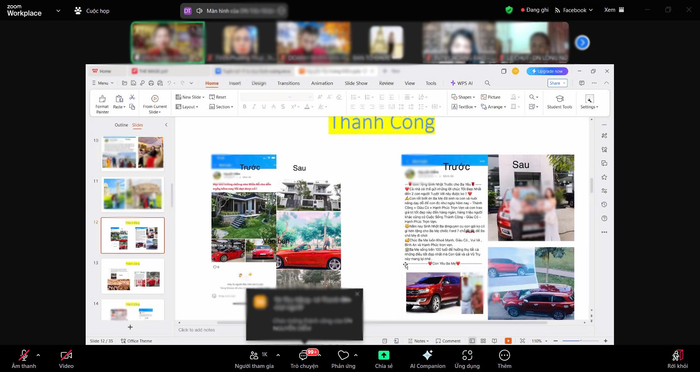The height and width of the screenshot is (372, 700).
Task: Open the Review ribbon tab
Action: coord(386,83)
